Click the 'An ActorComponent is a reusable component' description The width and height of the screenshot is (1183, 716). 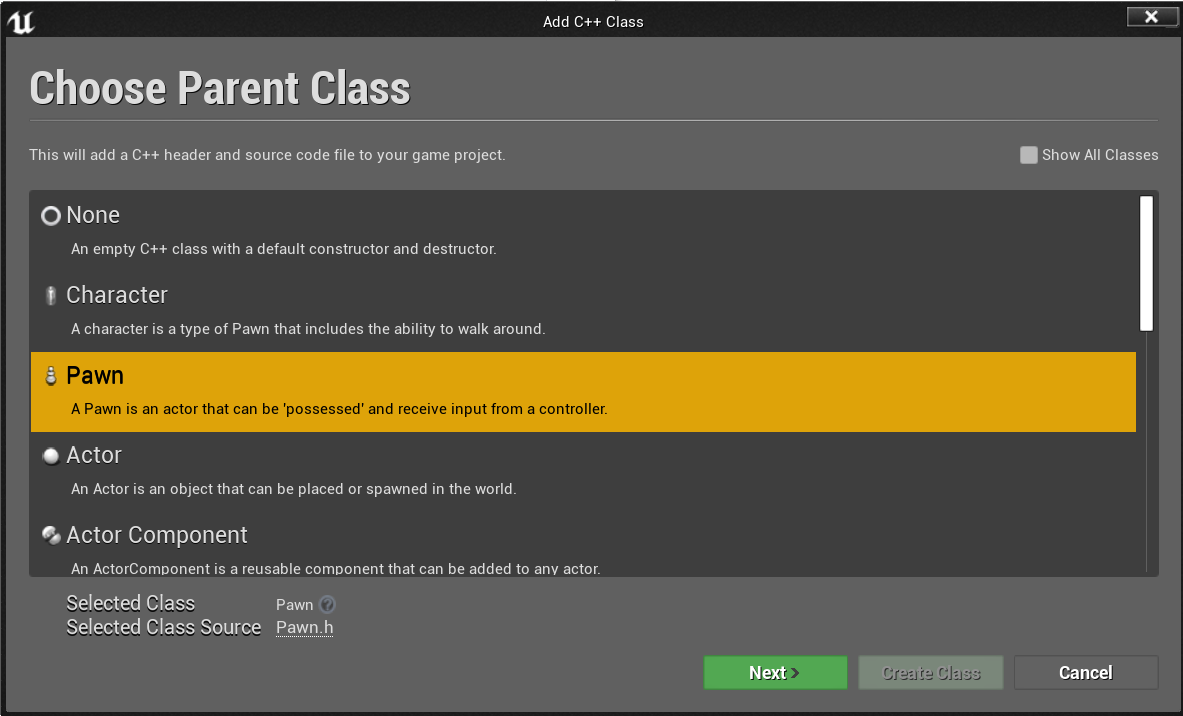click(336, 568)
